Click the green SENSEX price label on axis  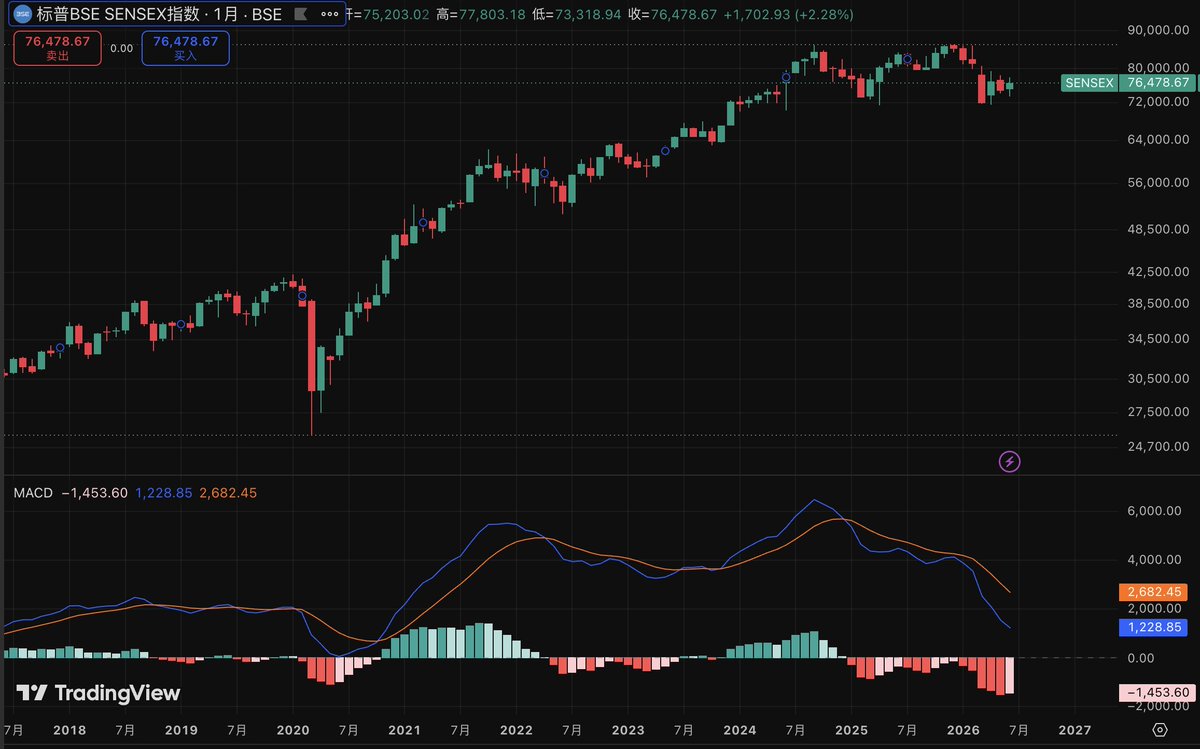[1089, 83]
